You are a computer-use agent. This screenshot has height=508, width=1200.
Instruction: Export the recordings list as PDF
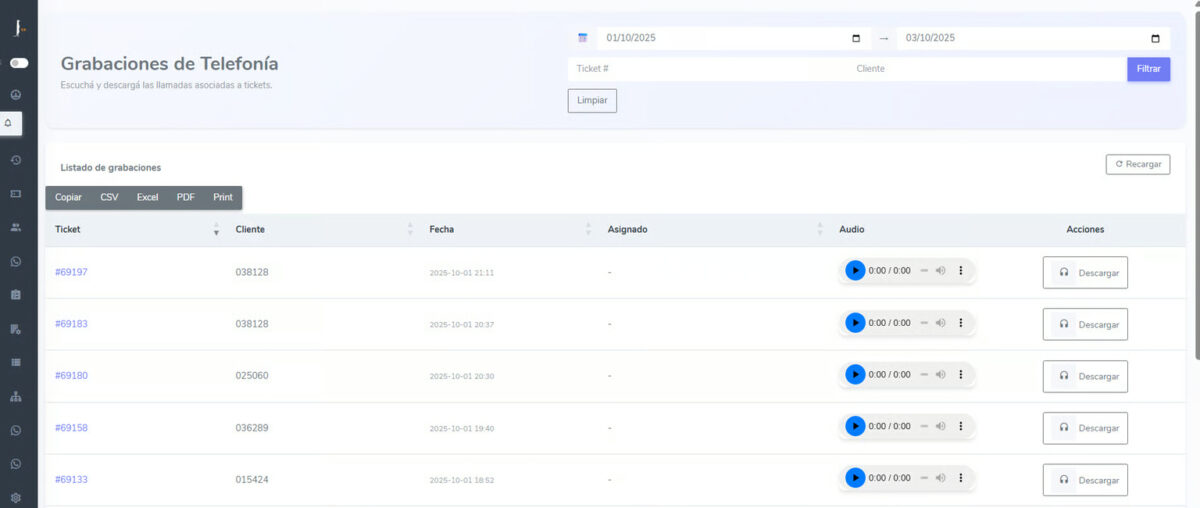tap(186, 198)
